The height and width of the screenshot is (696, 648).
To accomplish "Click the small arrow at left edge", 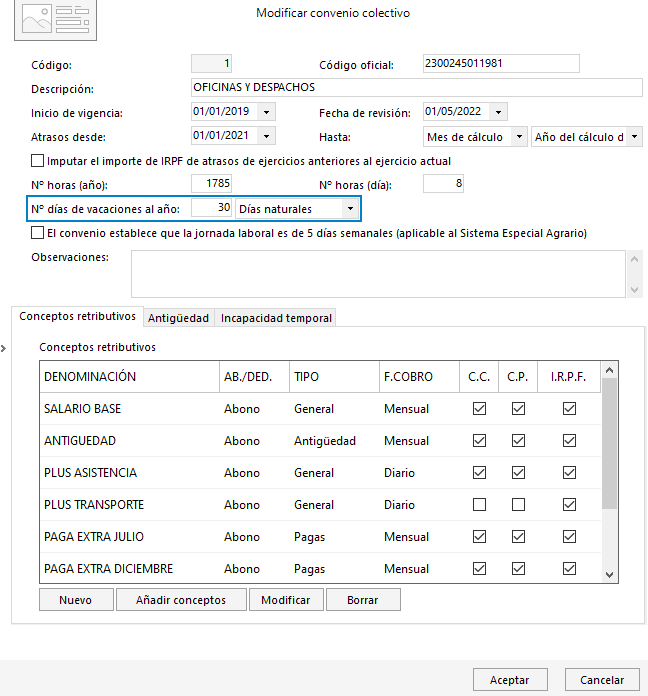I will point(4,348).
